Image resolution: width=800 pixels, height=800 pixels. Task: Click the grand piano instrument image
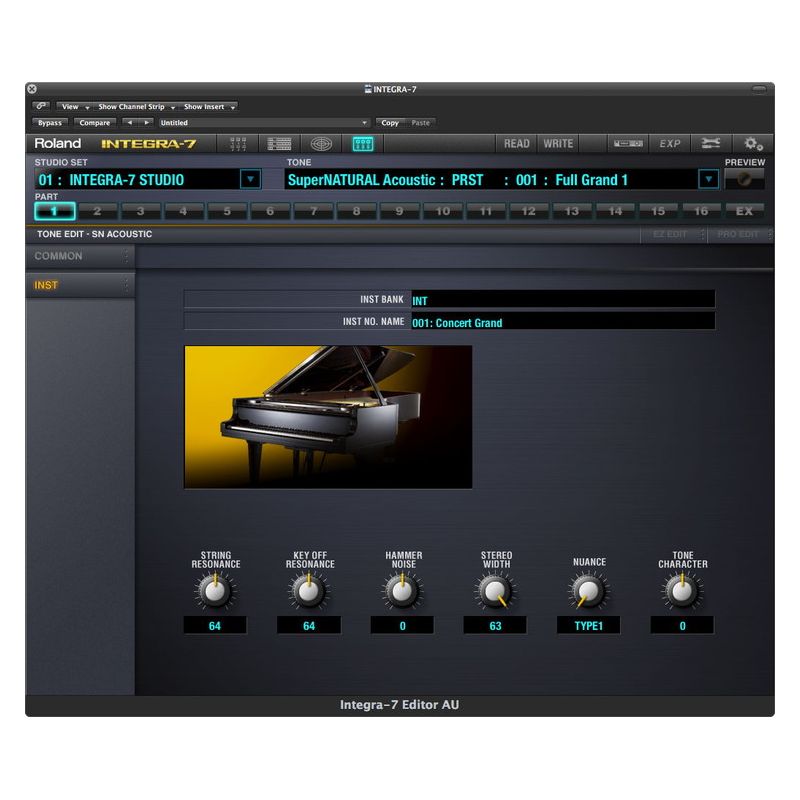[x=328, y=417]
